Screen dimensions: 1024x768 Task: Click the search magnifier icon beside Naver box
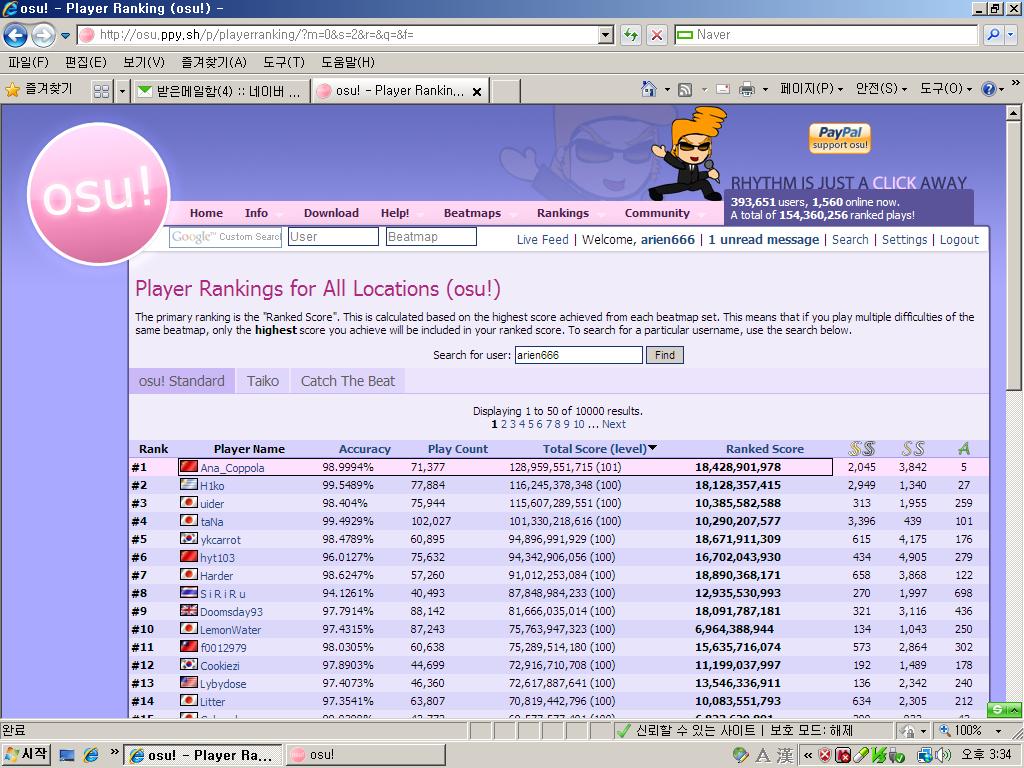pyautogui.click(x=993, y=35)
